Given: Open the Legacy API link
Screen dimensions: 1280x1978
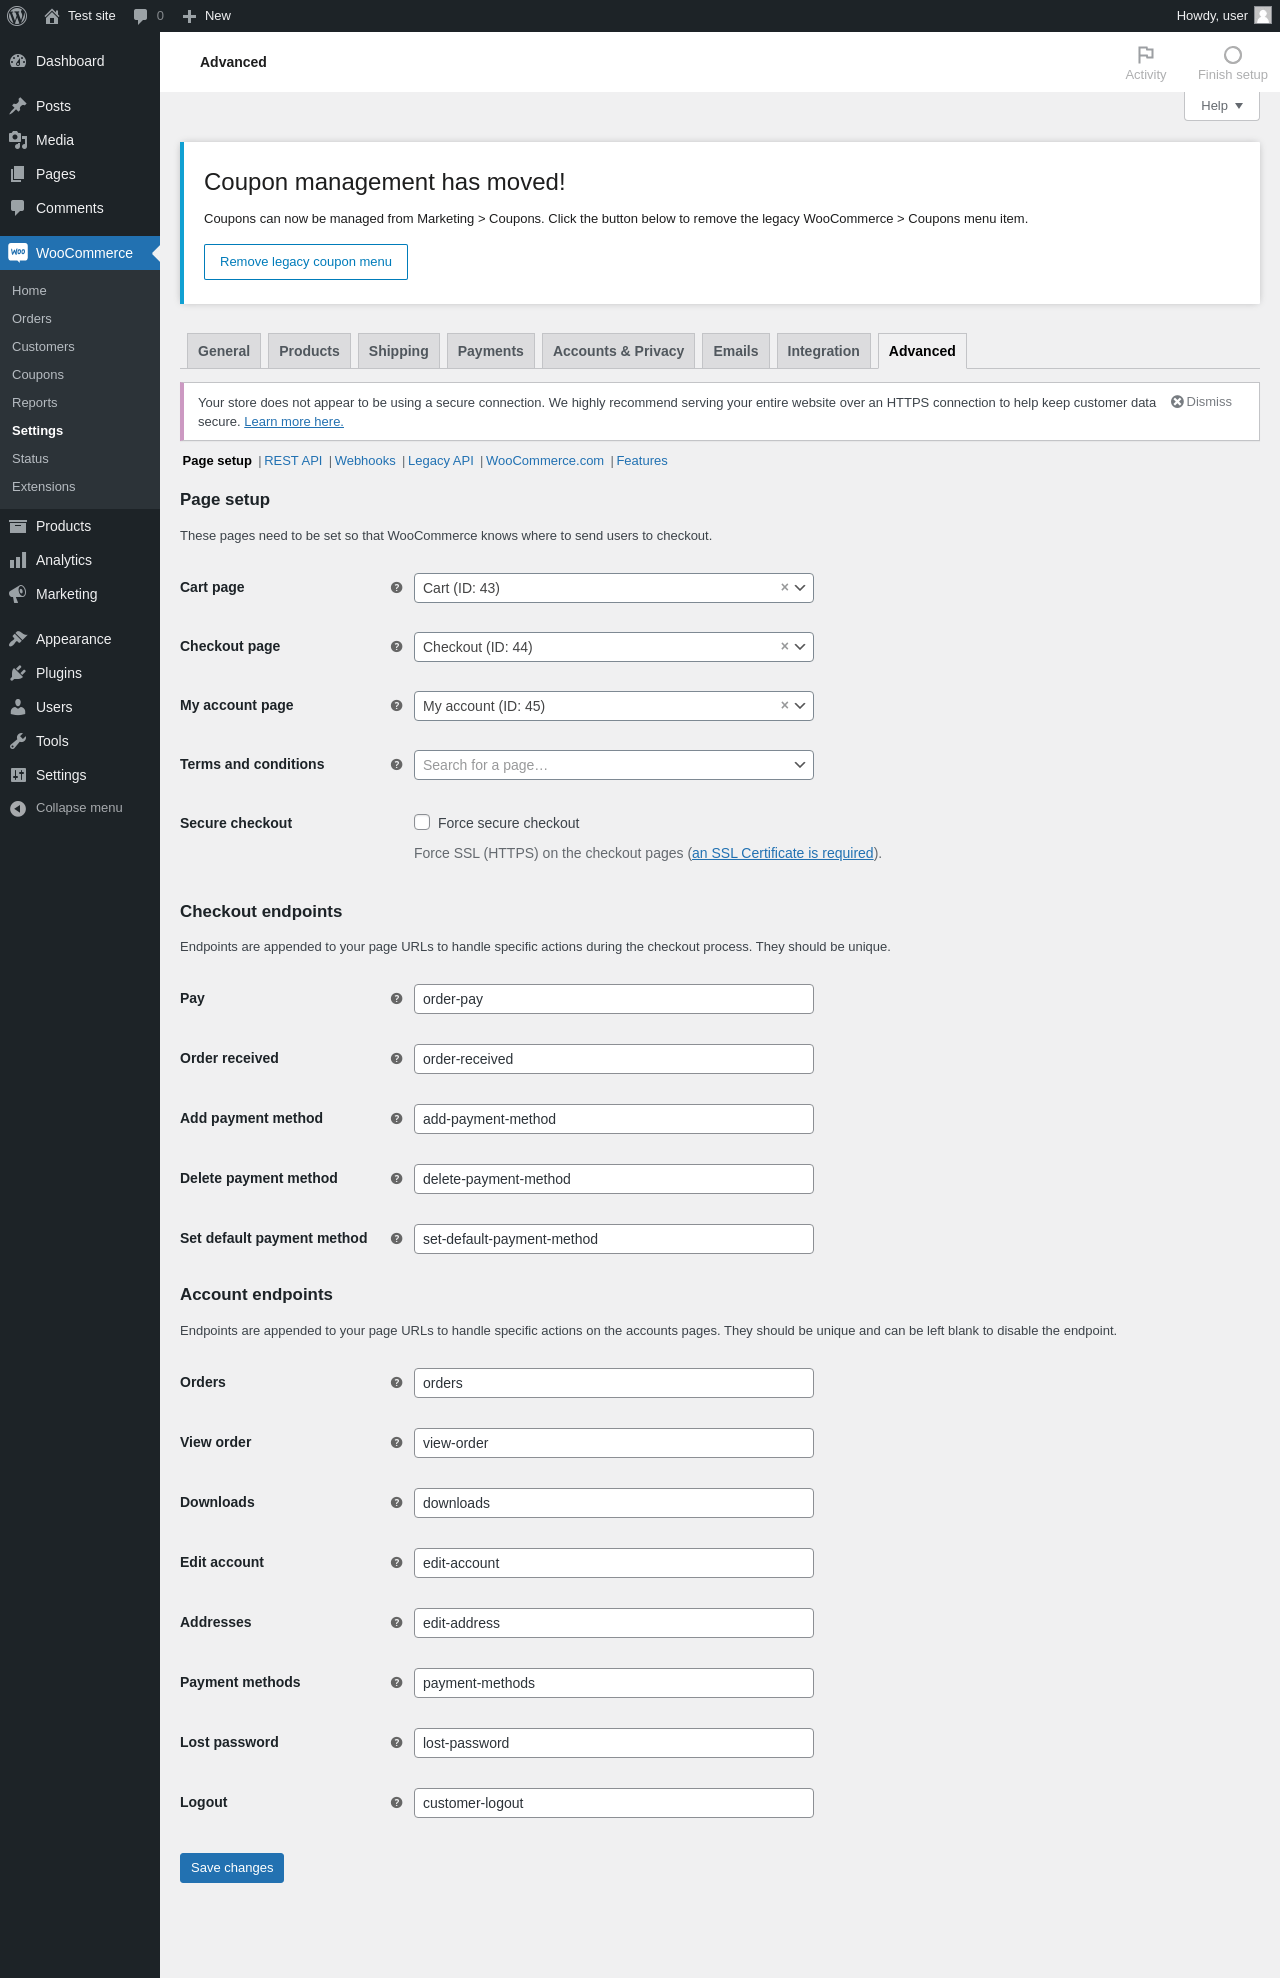Looking at the screenshot, I should pos(441,461).
